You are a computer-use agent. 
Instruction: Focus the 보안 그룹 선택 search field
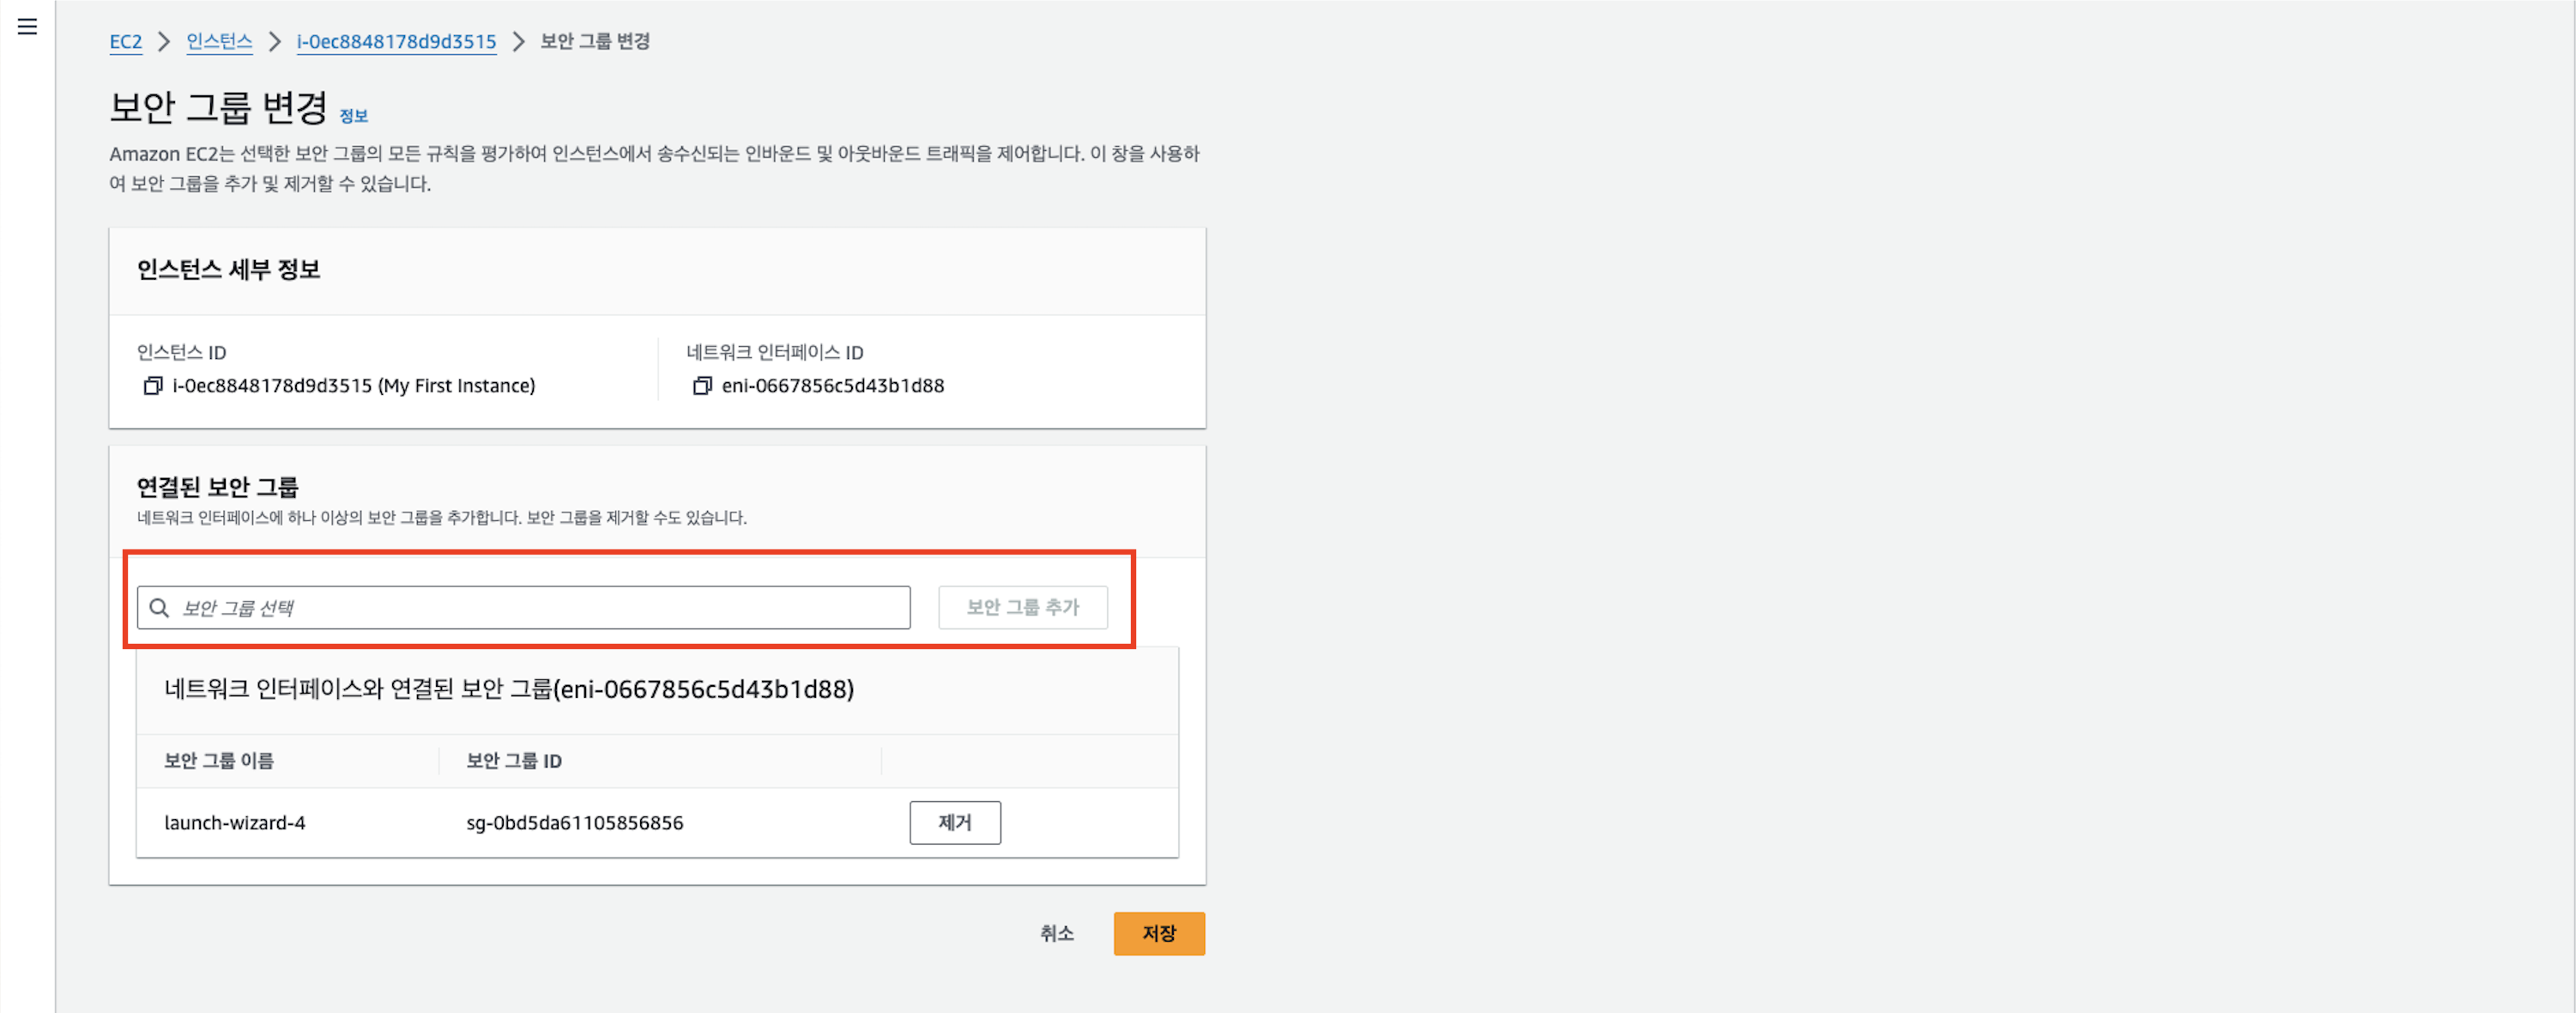[x=540, y=608]
